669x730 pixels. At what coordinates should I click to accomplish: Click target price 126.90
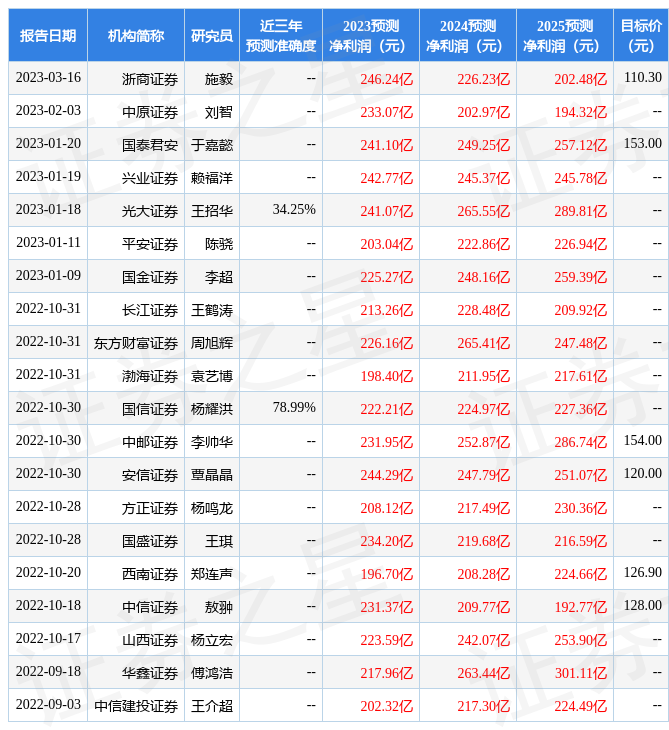pyautogui.click(x=642, y=573)
